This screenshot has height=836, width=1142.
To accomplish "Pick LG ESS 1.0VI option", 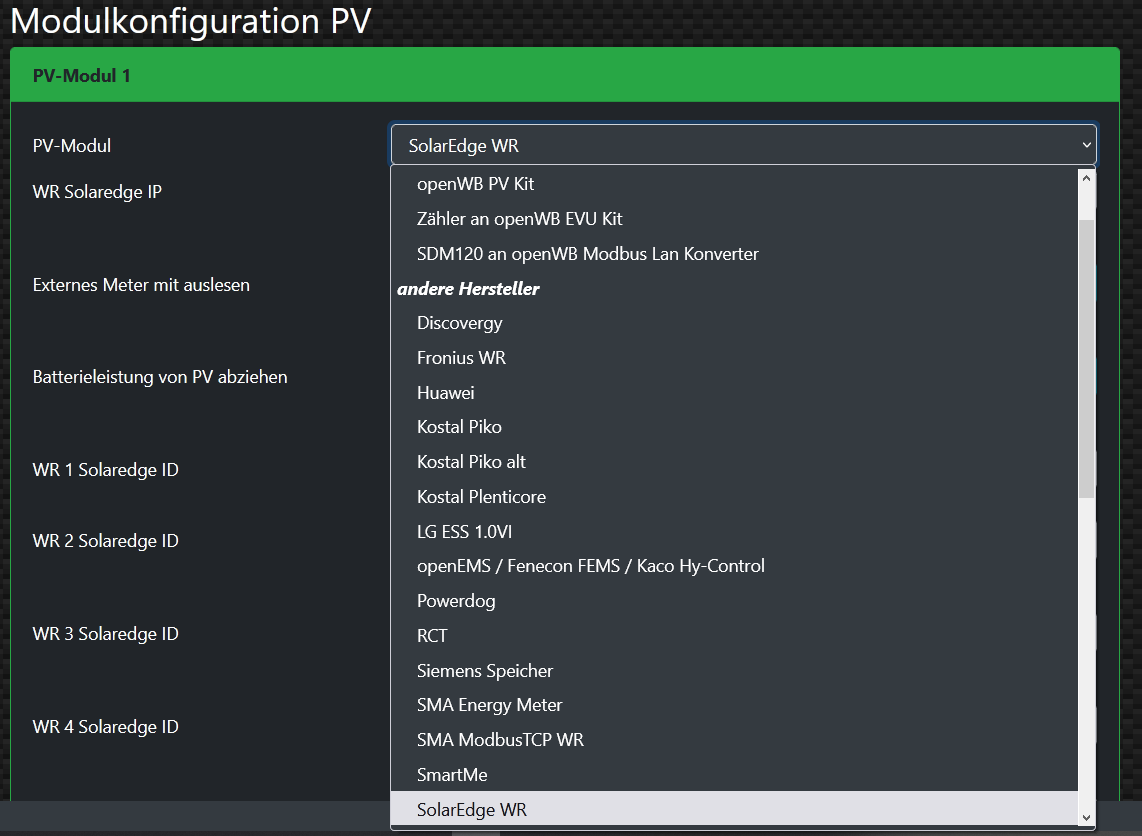I will pos(464,532).
